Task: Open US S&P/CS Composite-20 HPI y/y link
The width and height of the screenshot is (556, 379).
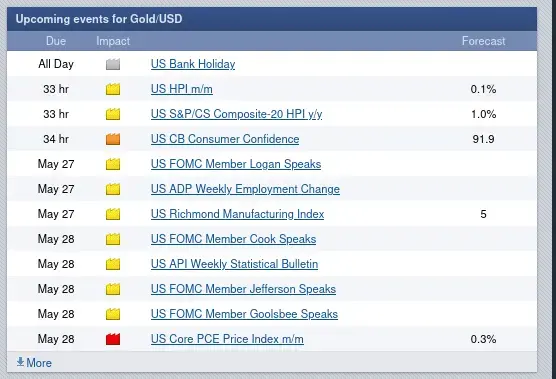Action: (237, 114)
